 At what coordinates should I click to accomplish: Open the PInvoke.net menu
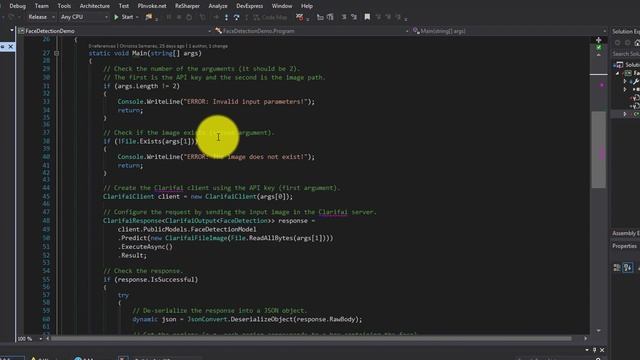pyautogui.click(x=152, y=6)
